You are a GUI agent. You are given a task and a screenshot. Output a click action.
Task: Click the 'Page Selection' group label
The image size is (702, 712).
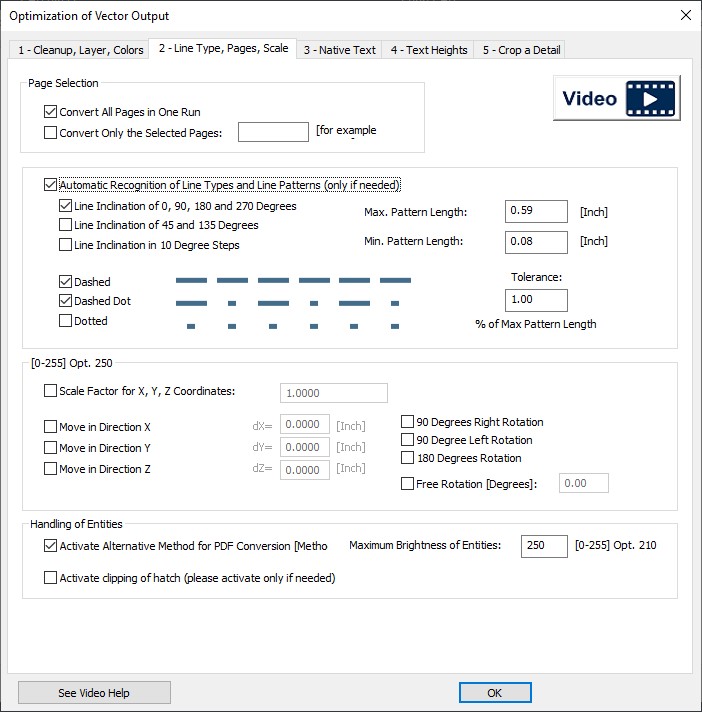point(63,83)
